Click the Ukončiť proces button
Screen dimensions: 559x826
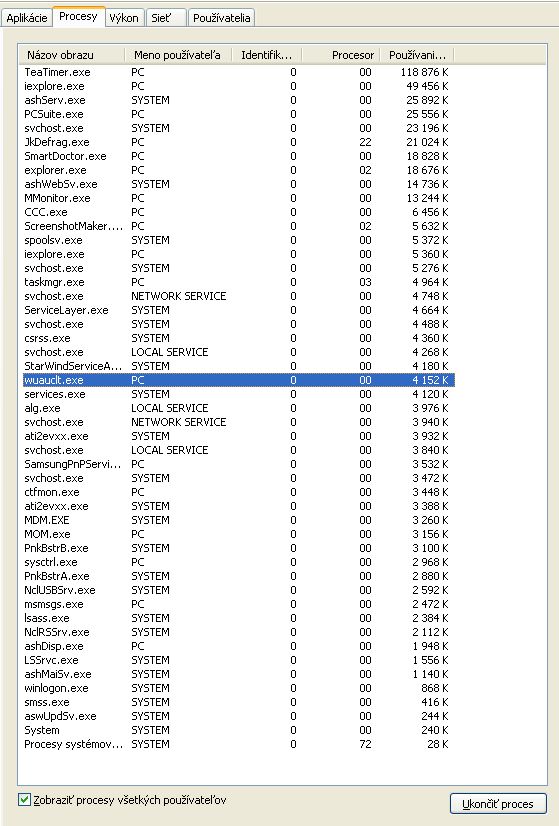(498, 804)
